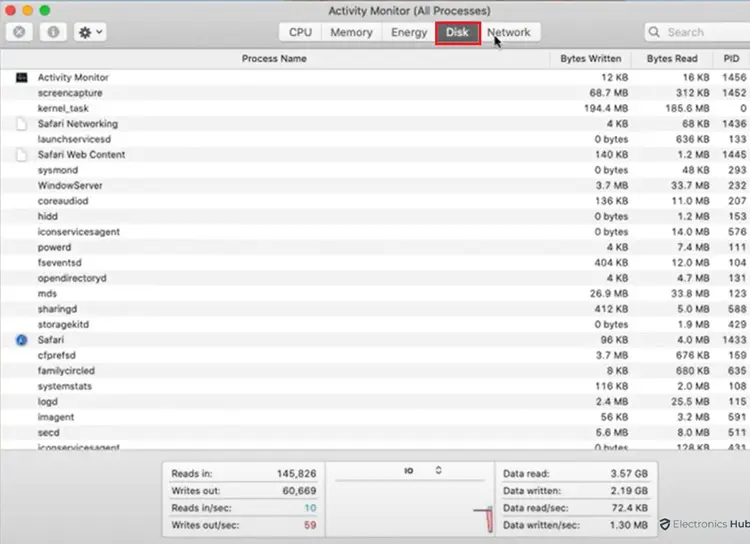Click the Data written 2.19 GB value
750x544 pixels.
pos(629,491)
